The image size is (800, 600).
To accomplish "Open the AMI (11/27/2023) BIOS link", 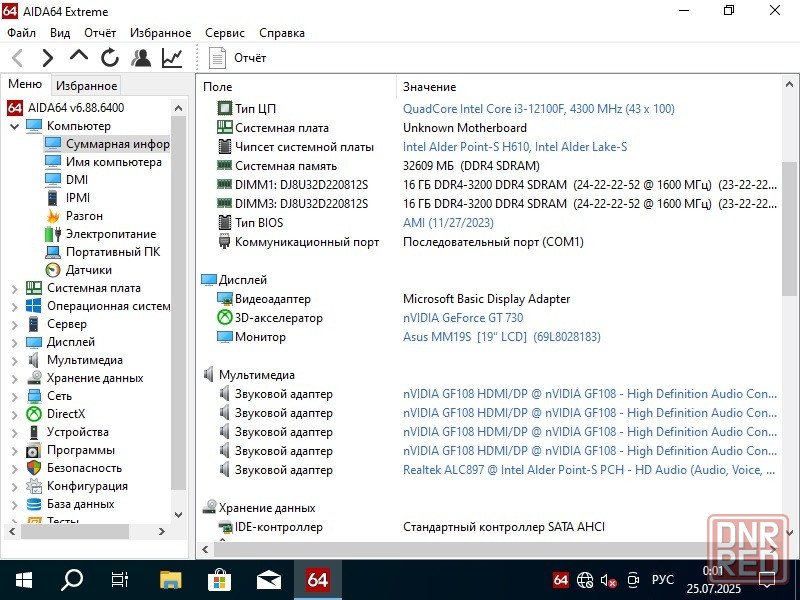I will (x=448, y=223).
